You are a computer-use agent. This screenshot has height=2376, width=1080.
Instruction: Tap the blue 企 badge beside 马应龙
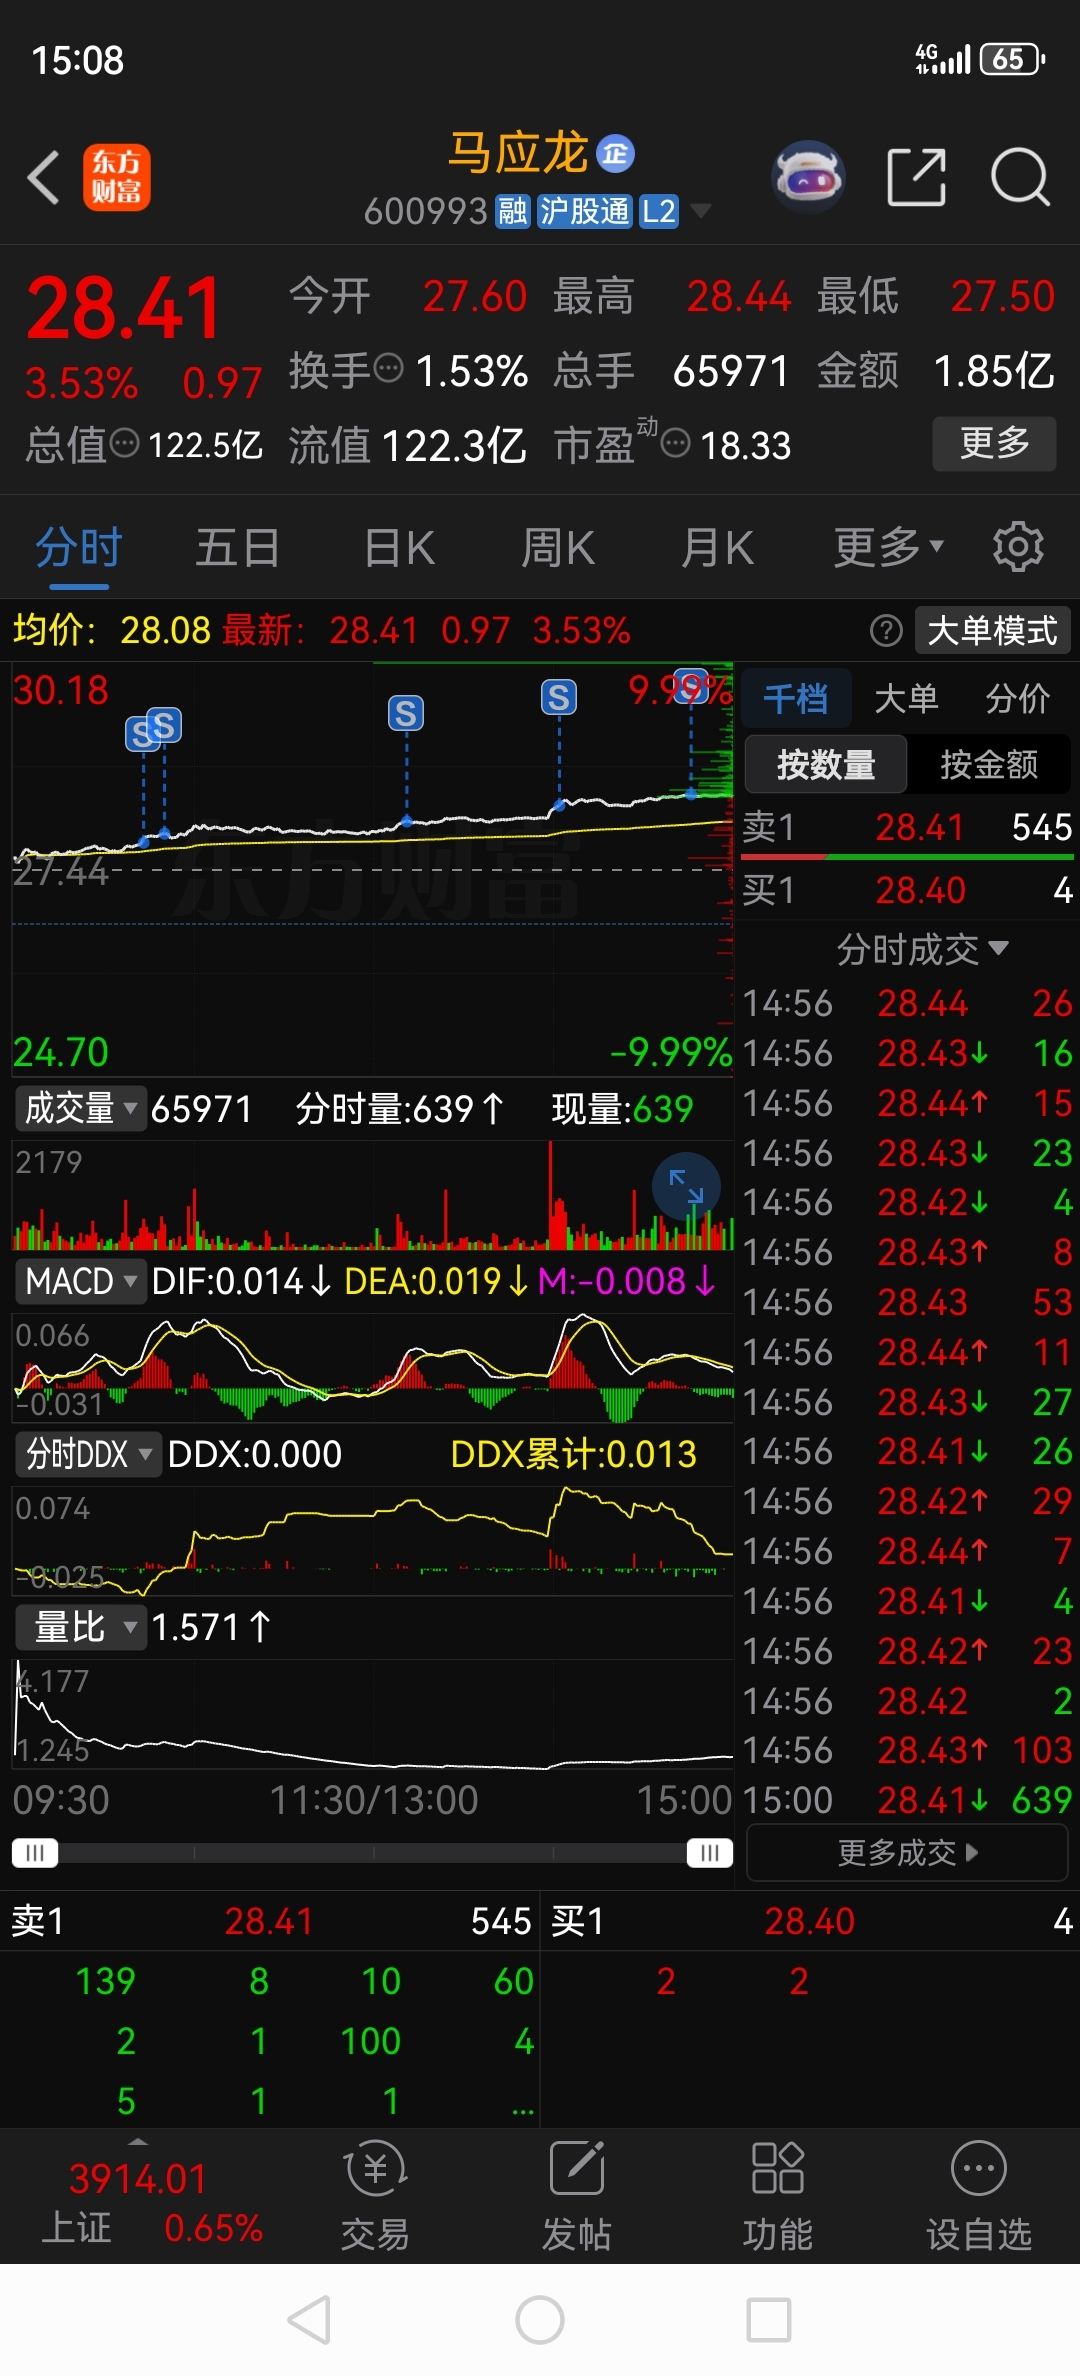616,153
